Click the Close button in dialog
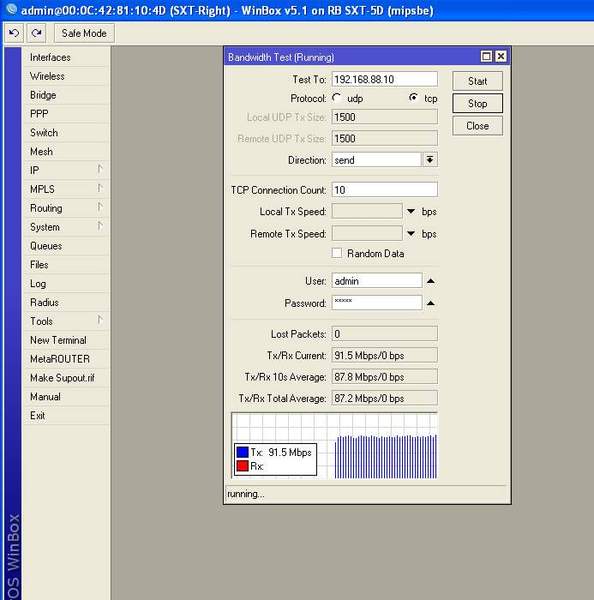The width and height of the screenshot is (594, 600). [477, 126]
